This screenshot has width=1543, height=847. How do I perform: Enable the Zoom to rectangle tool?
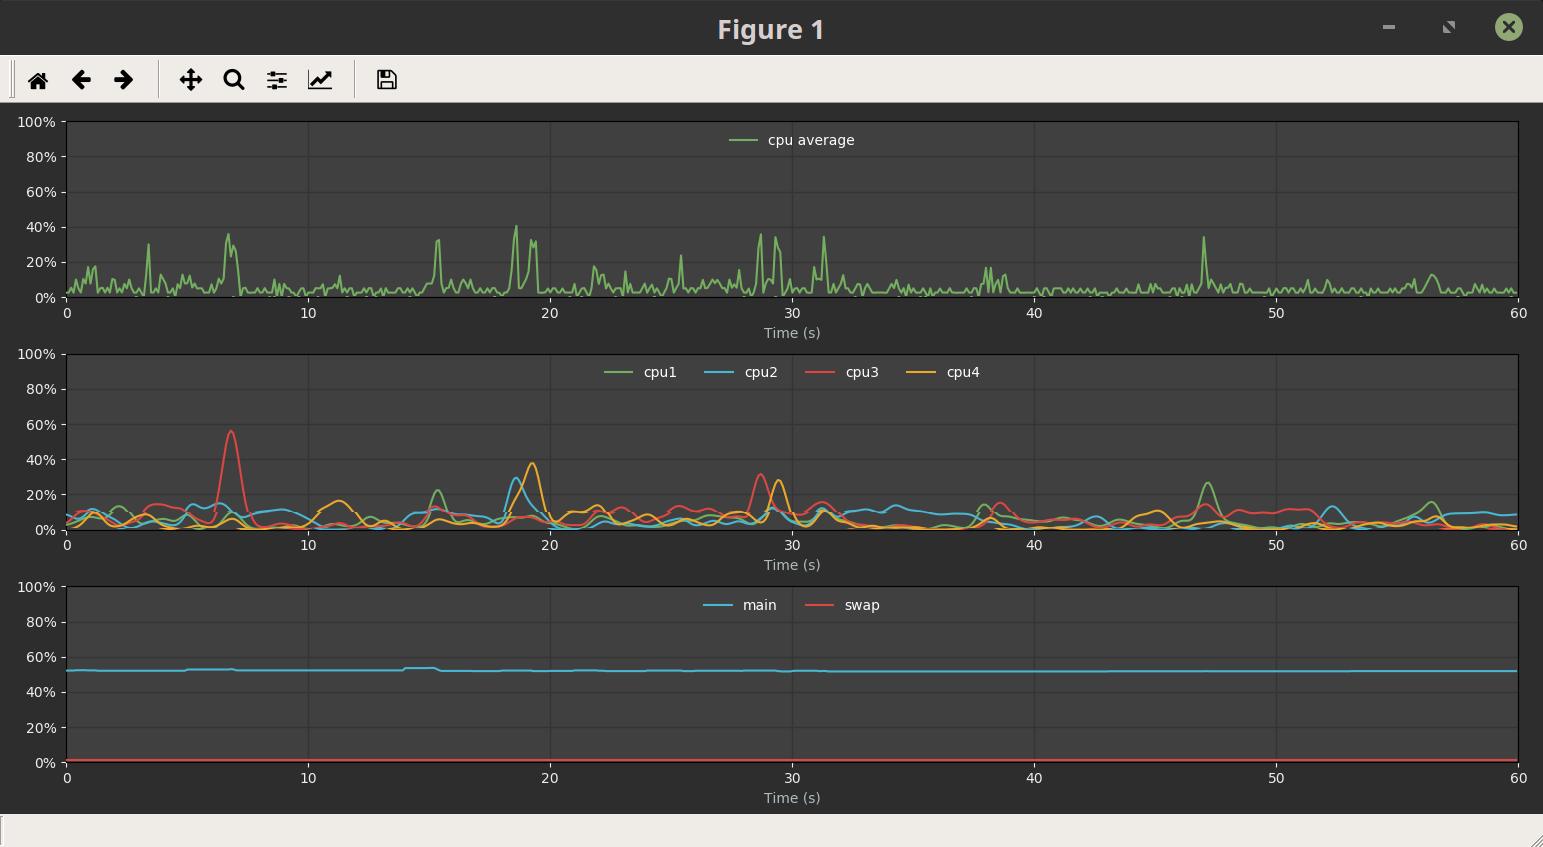click(233, 79)
